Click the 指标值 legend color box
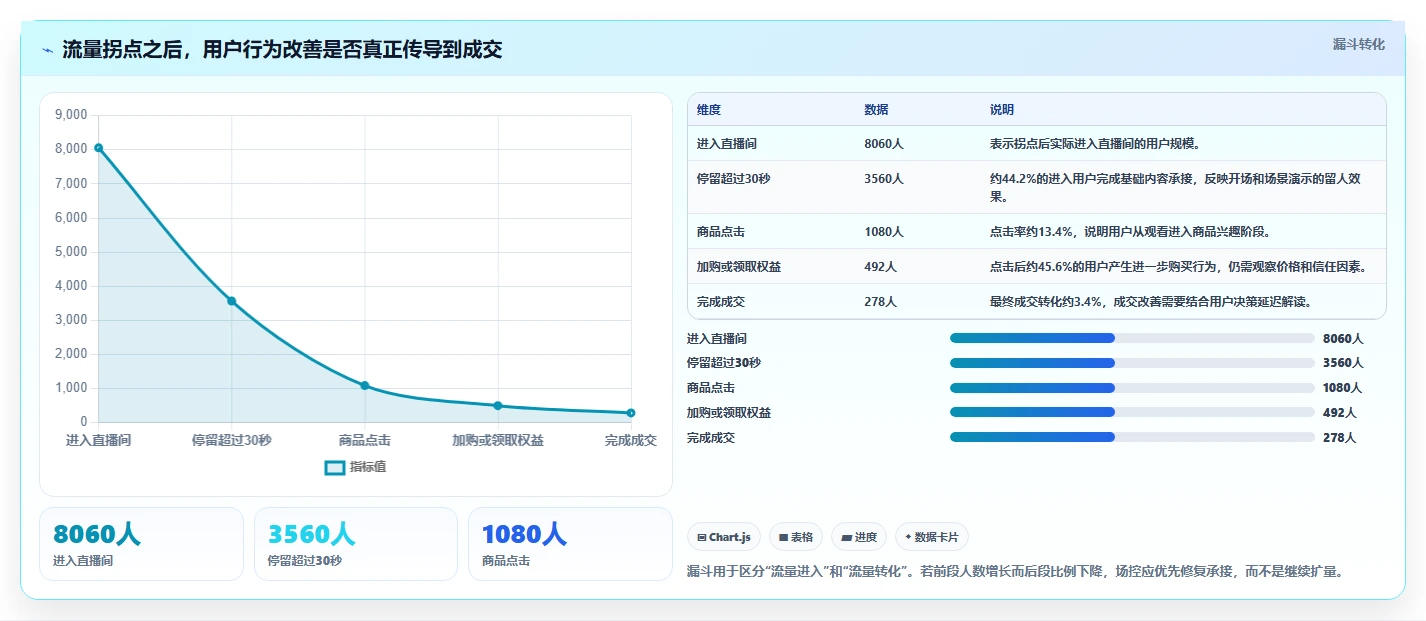 point(335,467)
